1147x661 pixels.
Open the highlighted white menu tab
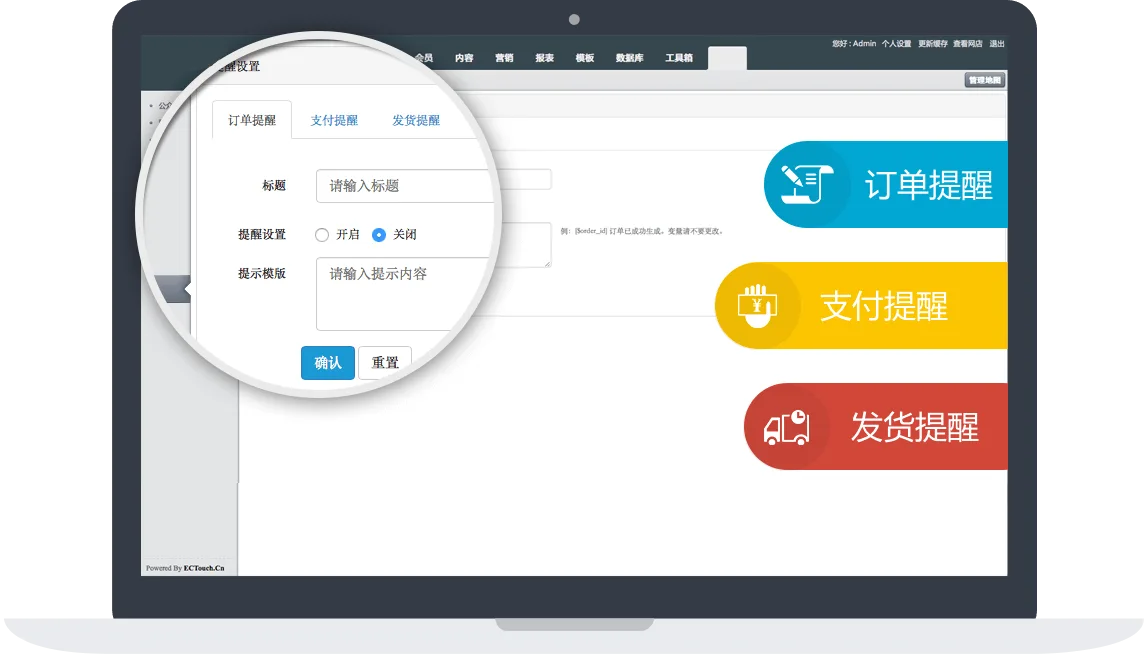(x=727, y=58)
